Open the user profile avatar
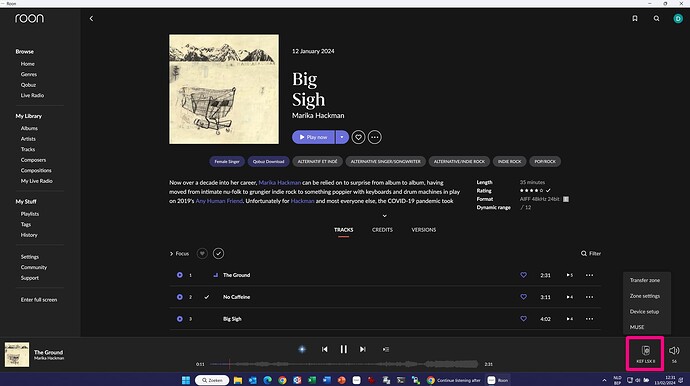 pyautogui.click(x=678, y=18)
